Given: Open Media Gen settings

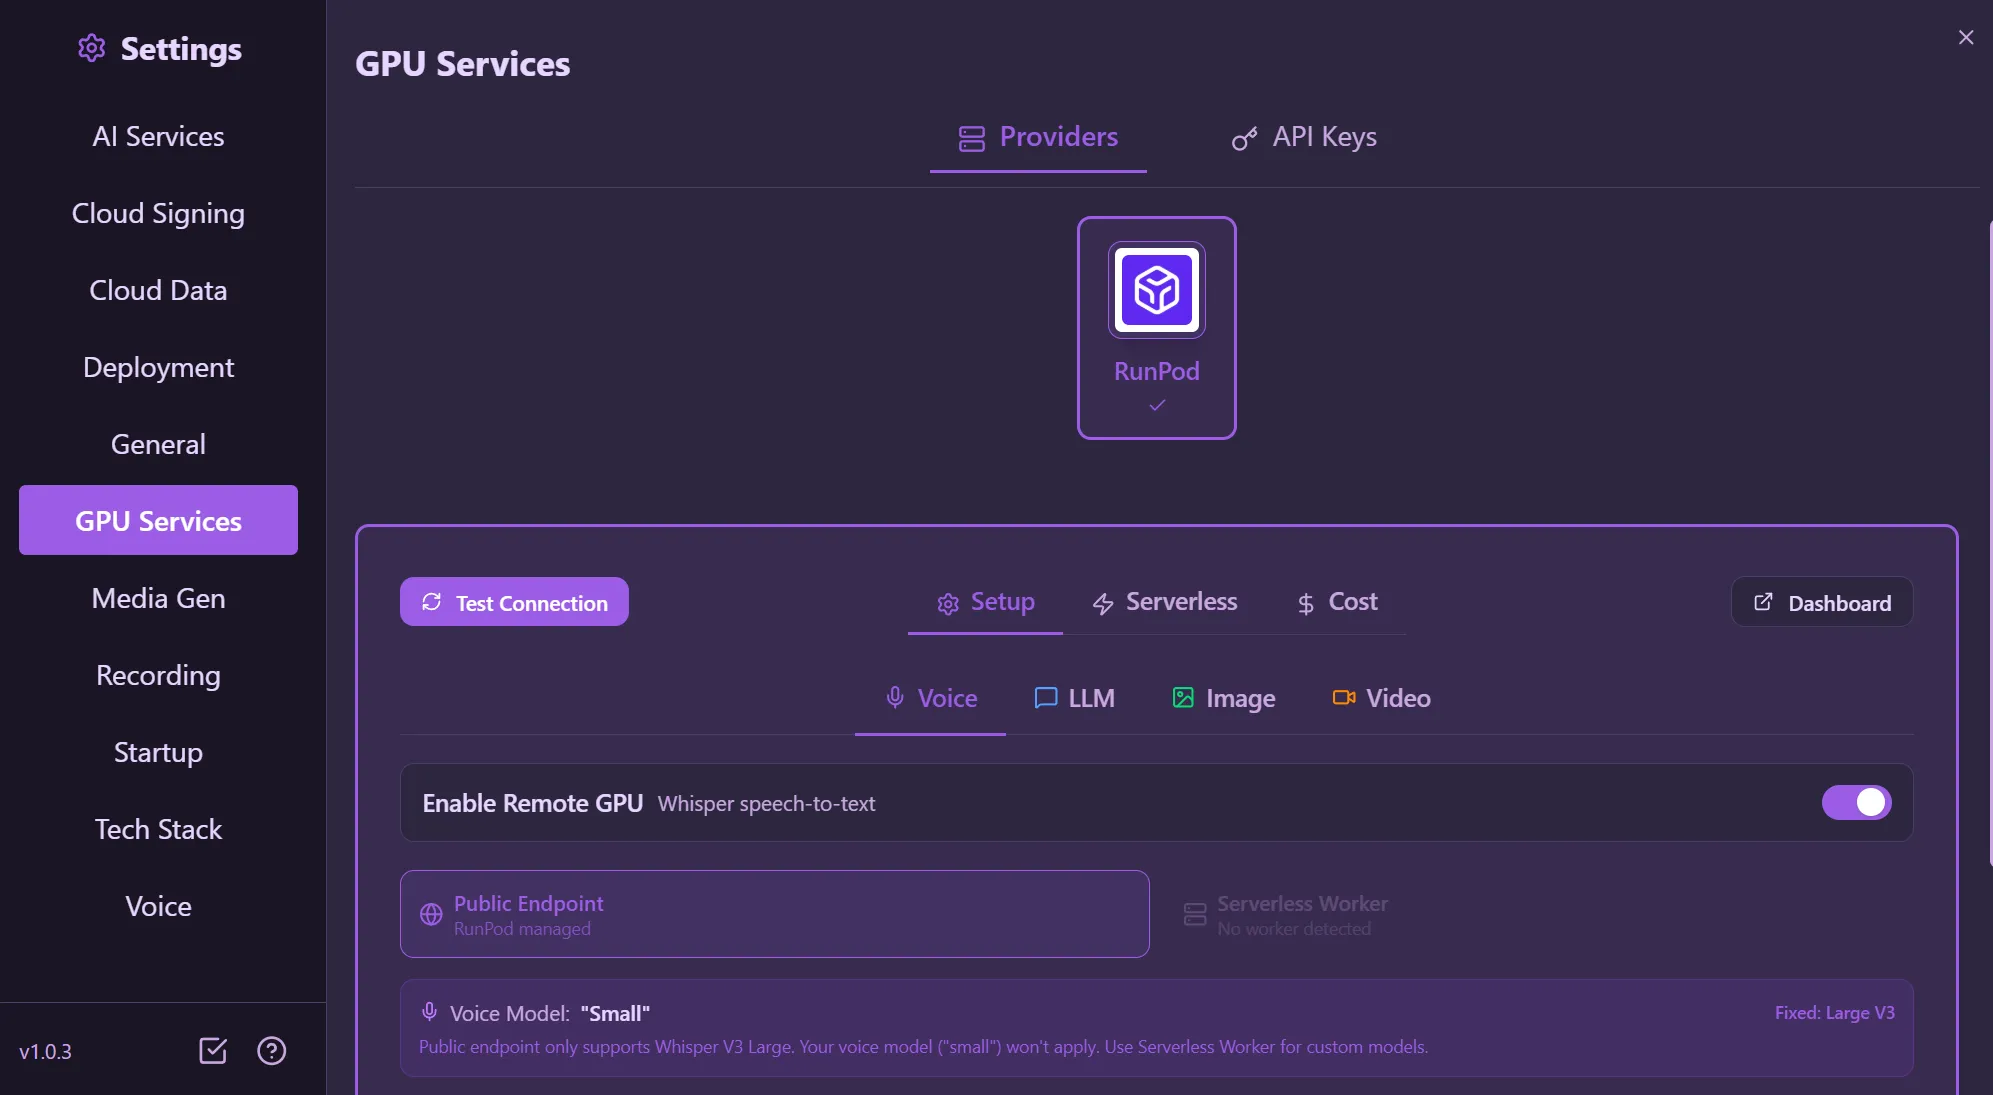Looking at the screenshot, I should point(158,598).
